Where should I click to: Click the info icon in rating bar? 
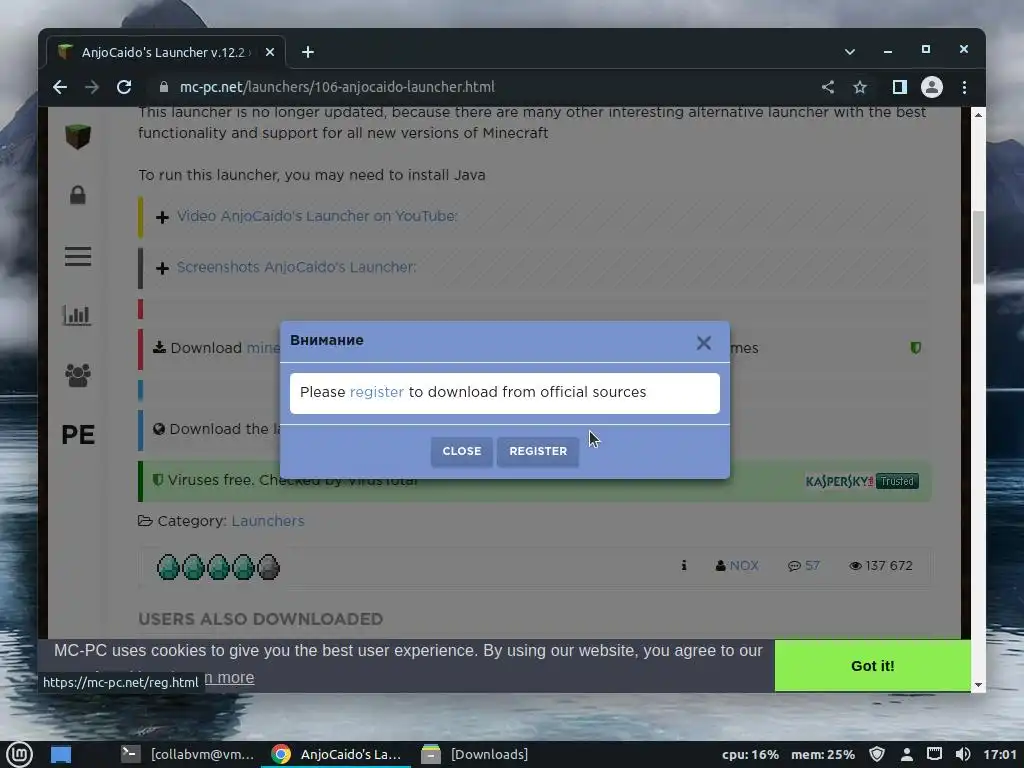(684, 566)
